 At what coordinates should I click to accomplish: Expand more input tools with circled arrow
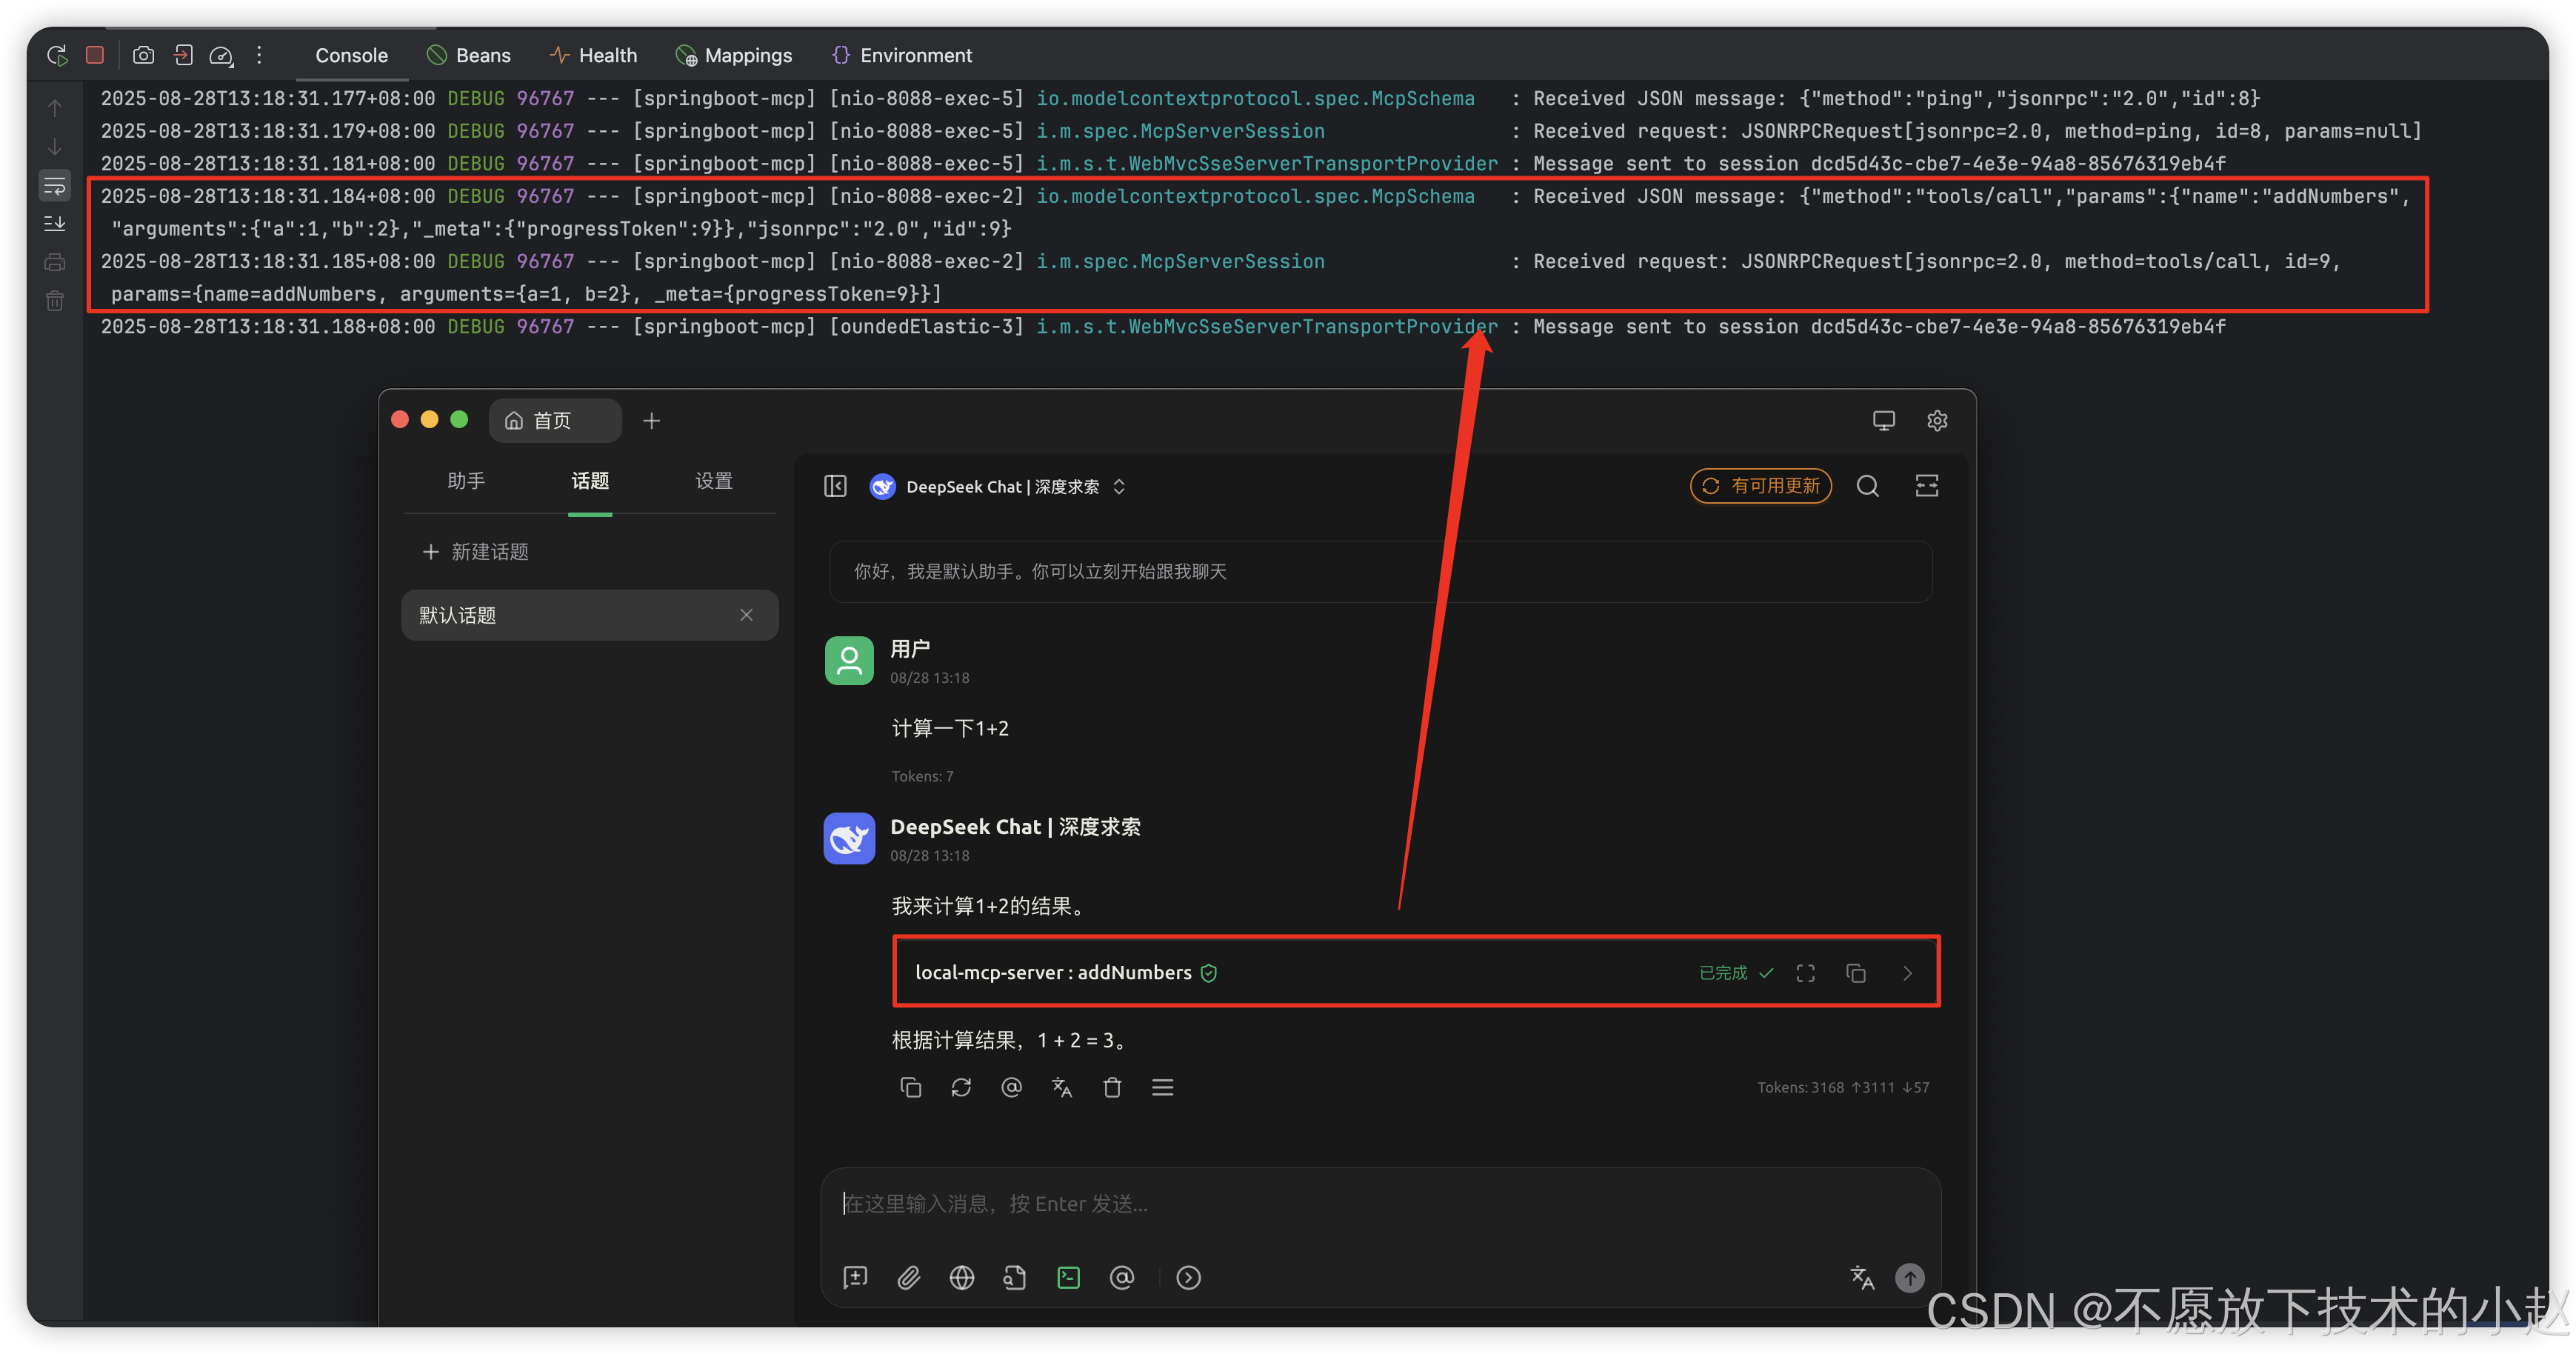(1188, 1277)
